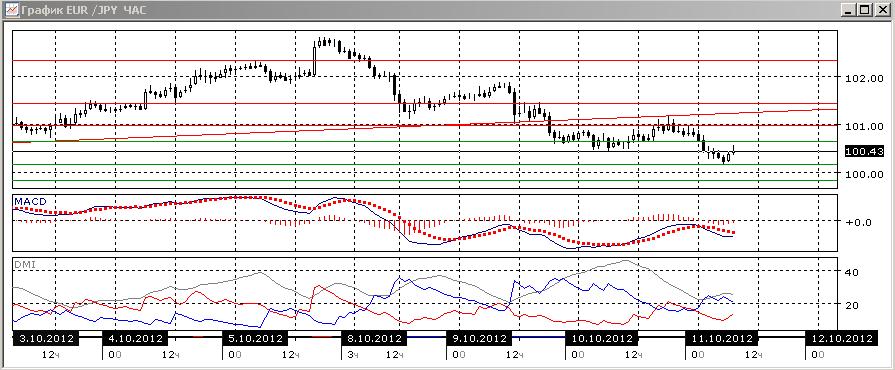Maximize the EUR/JPY chart window
This screenshot has width=895, height=370.
point(865,10)
